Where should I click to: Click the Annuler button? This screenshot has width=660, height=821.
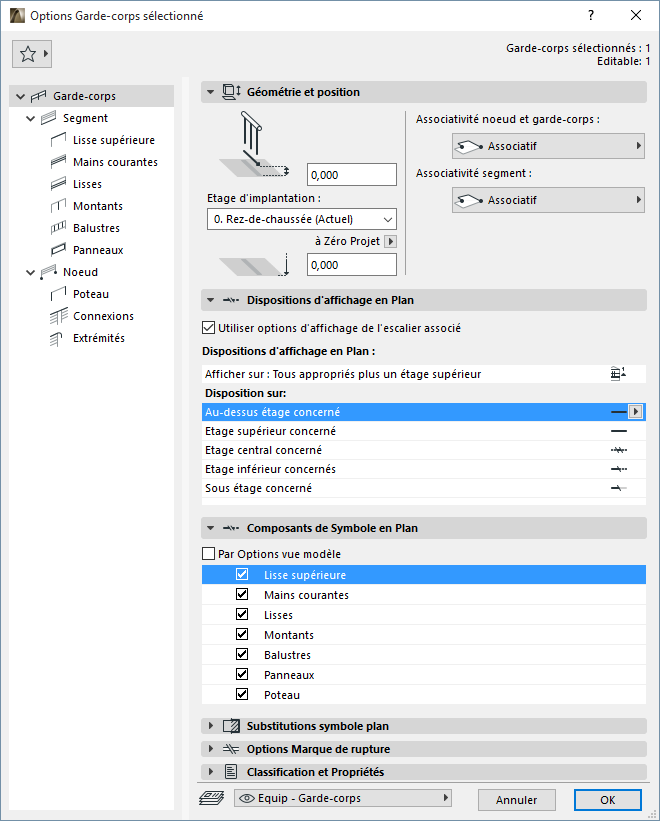[516, 800]
